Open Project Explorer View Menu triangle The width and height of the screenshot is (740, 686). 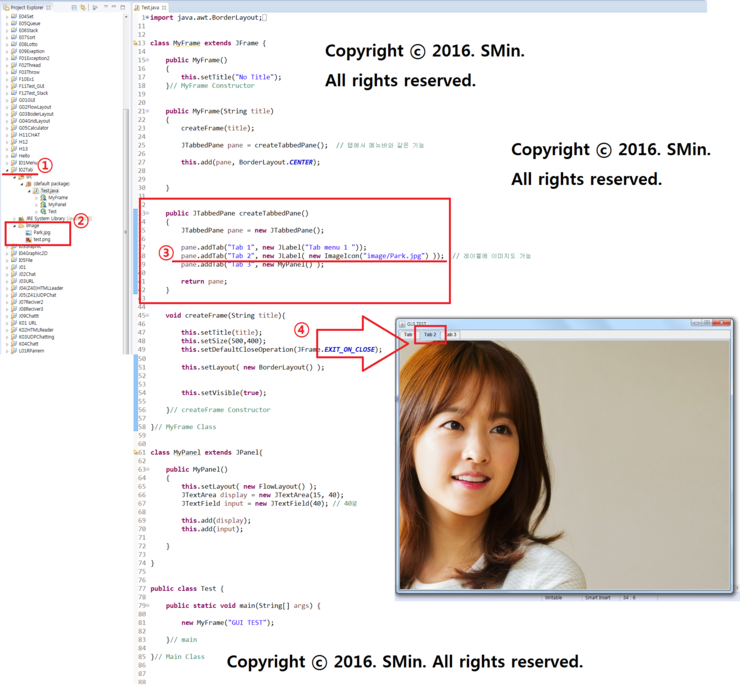pyautogui.click(x=105, y=7)
